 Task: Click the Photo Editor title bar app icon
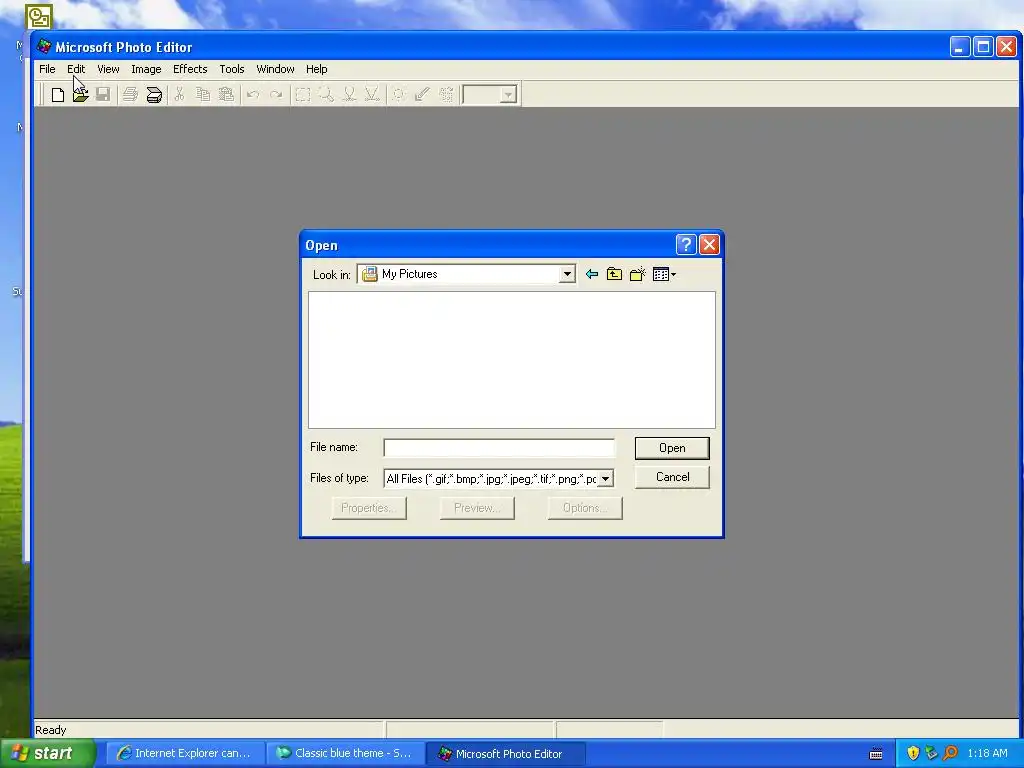click(44, 47)
